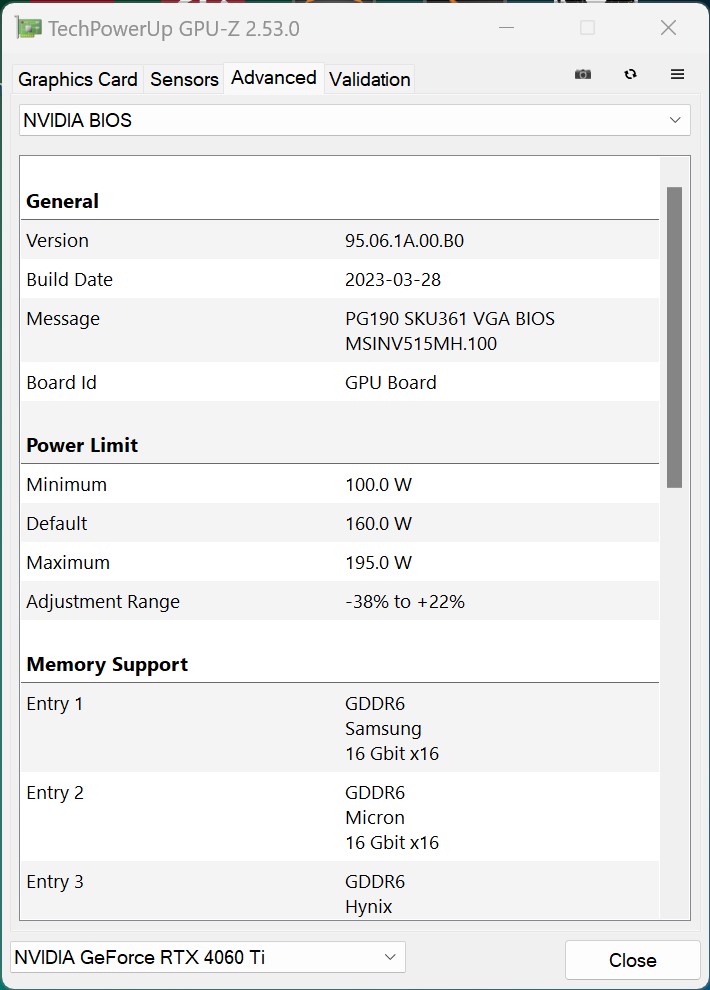Click the Build Date row
The width and height of the screenshot is (710, 990).
tap(340, 279)
